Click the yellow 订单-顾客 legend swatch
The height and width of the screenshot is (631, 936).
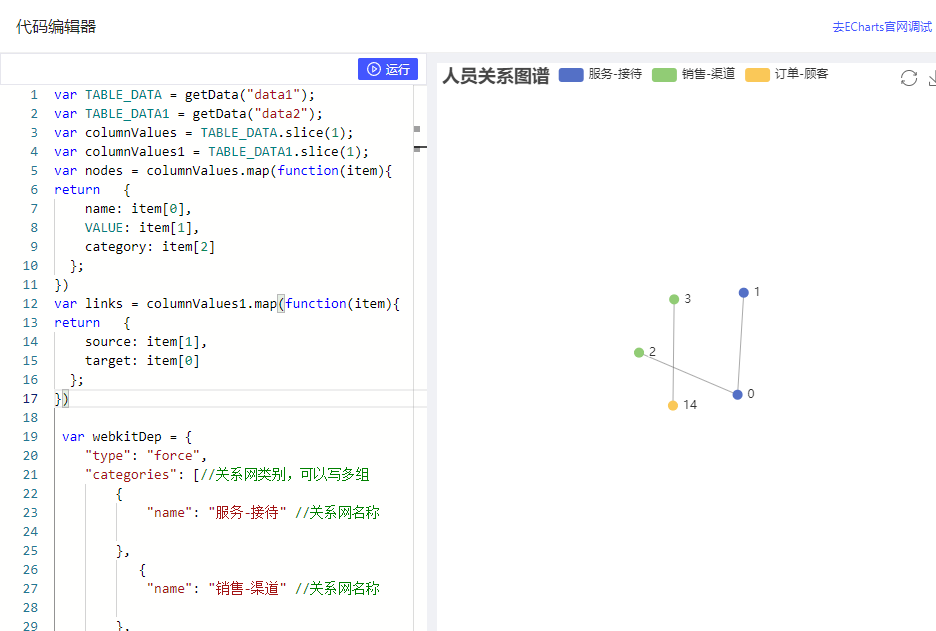757,74
